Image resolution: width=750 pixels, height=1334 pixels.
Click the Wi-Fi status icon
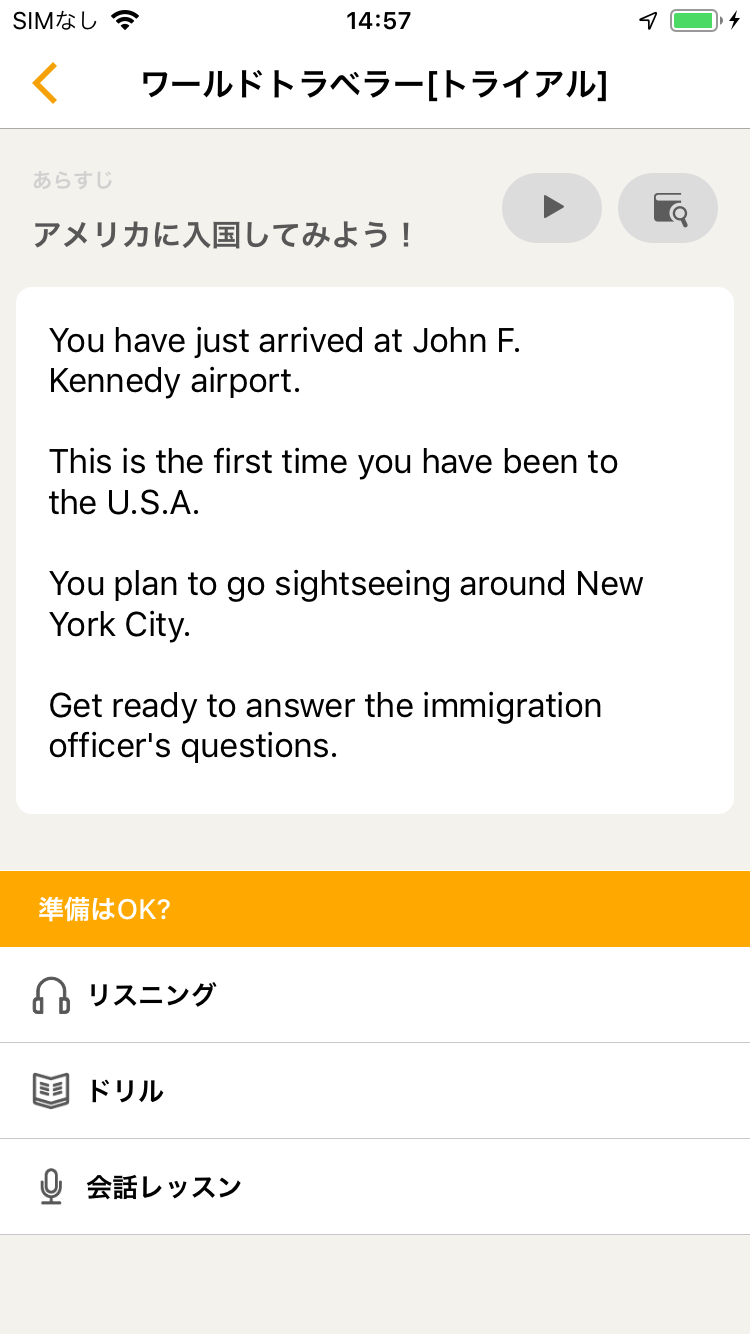point(125,21)
